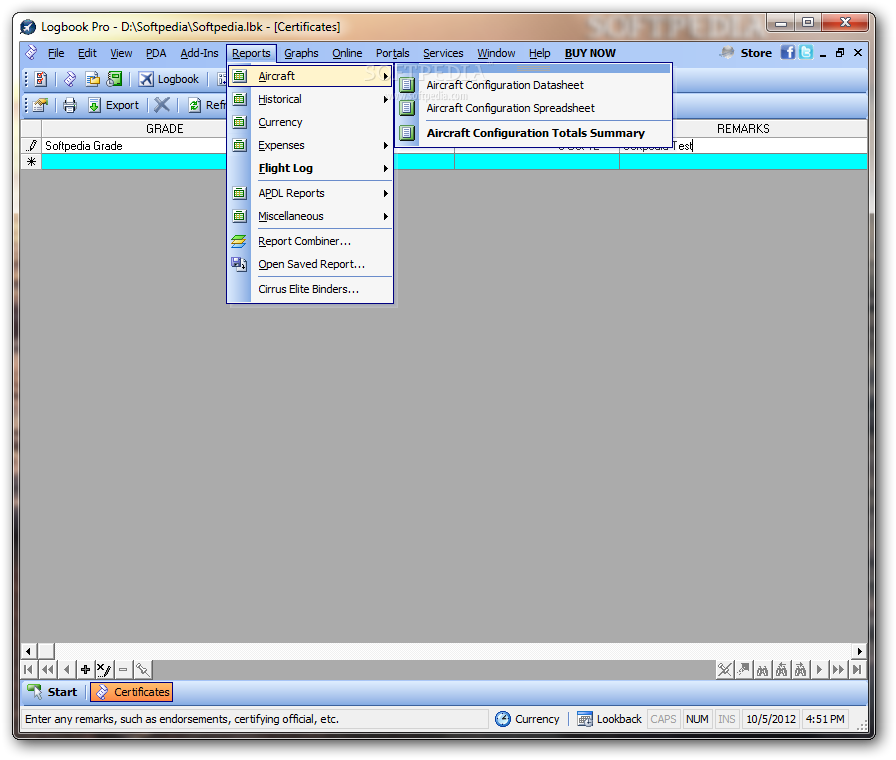Expand the Flight Log submenu

click(310, 168)
